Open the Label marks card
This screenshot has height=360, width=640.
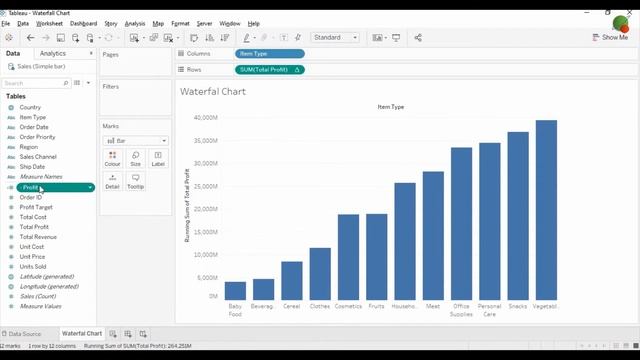coord(158,158)
